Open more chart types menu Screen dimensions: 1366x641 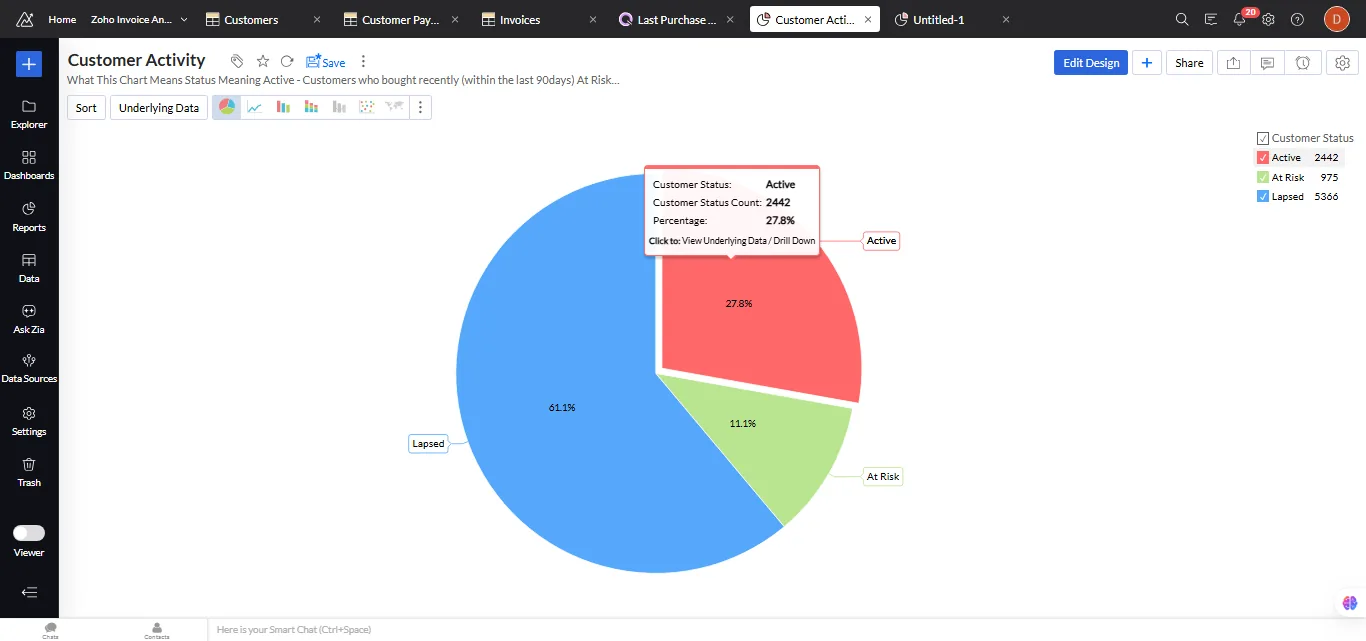point(421,107)
